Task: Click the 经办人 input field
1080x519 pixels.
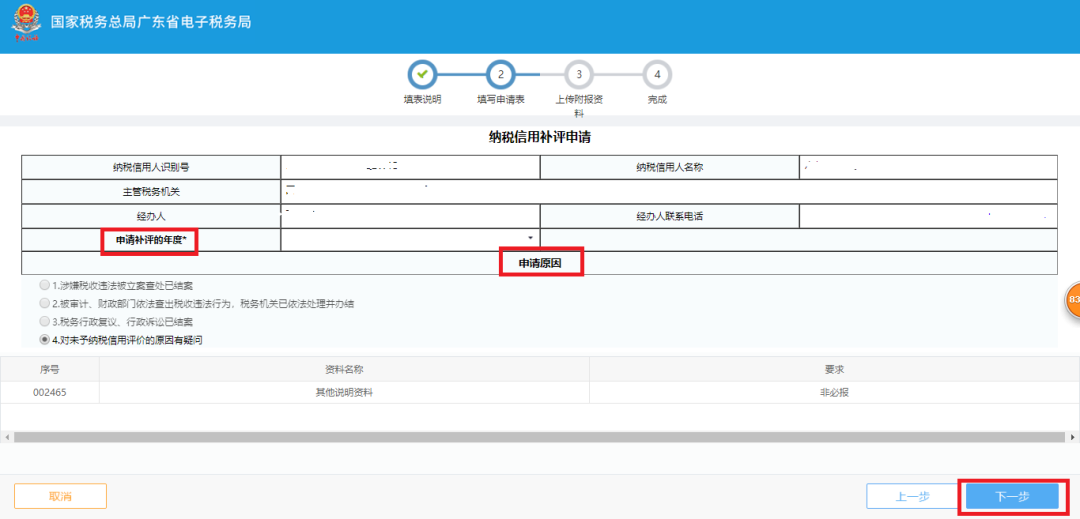Action: pyautogui.click(x=411, y=216)
